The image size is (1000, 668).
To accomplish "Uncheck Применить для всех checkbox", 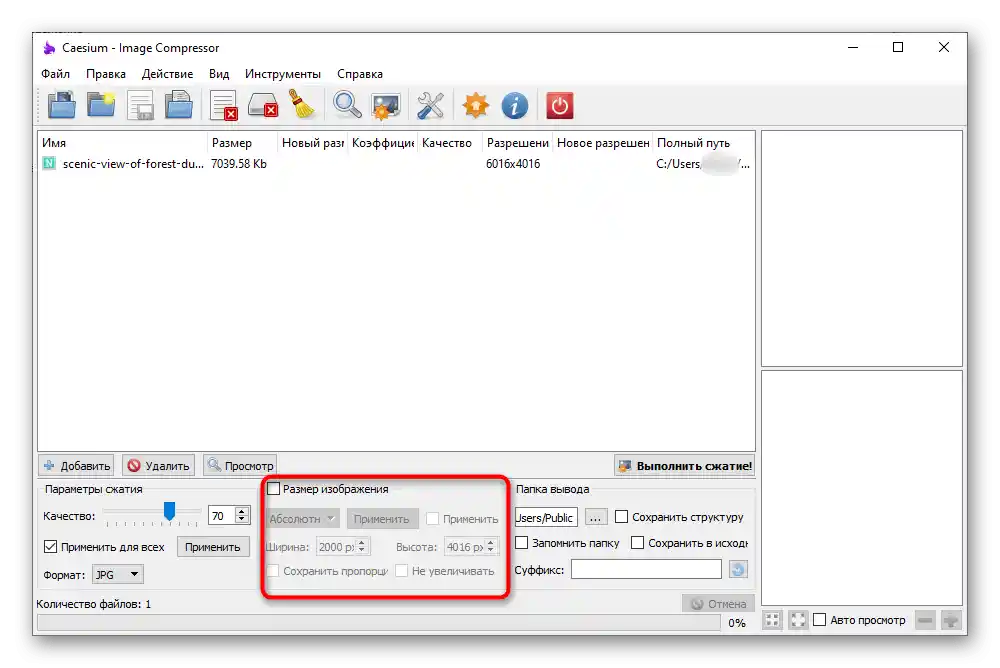I will point(50,546).
